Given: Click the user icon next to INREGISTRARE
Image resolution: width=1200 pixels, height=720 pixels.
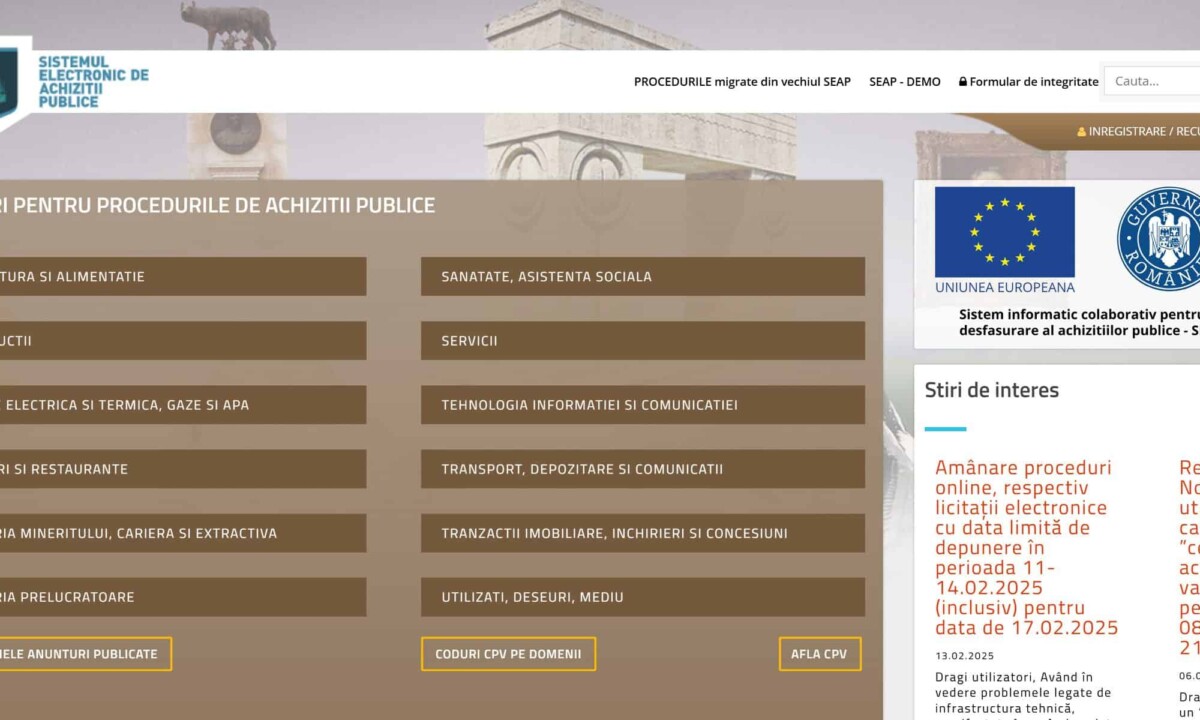Looking at the screenshot, I should pos(1081,132).
